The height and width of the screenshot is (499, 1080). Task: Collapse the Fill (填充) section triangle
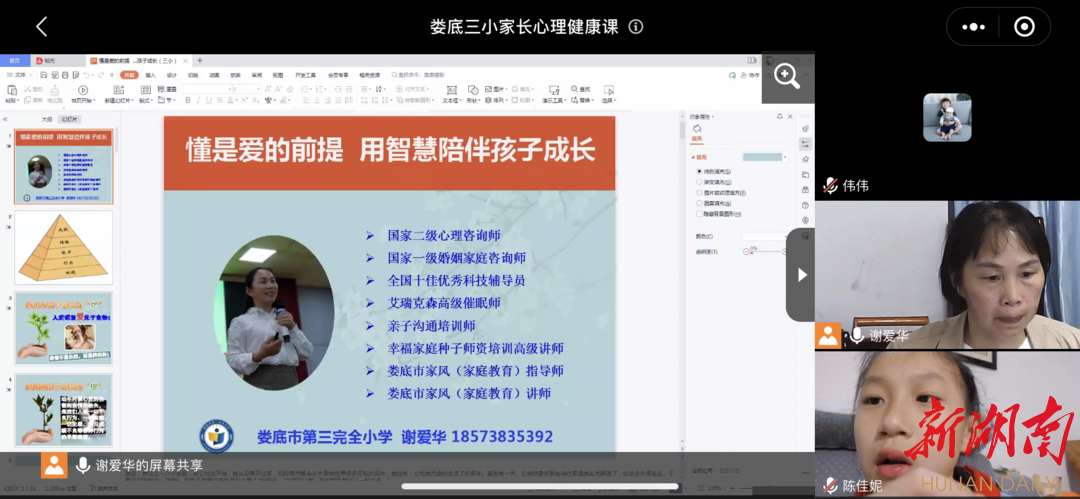click(x=693, y=157)
